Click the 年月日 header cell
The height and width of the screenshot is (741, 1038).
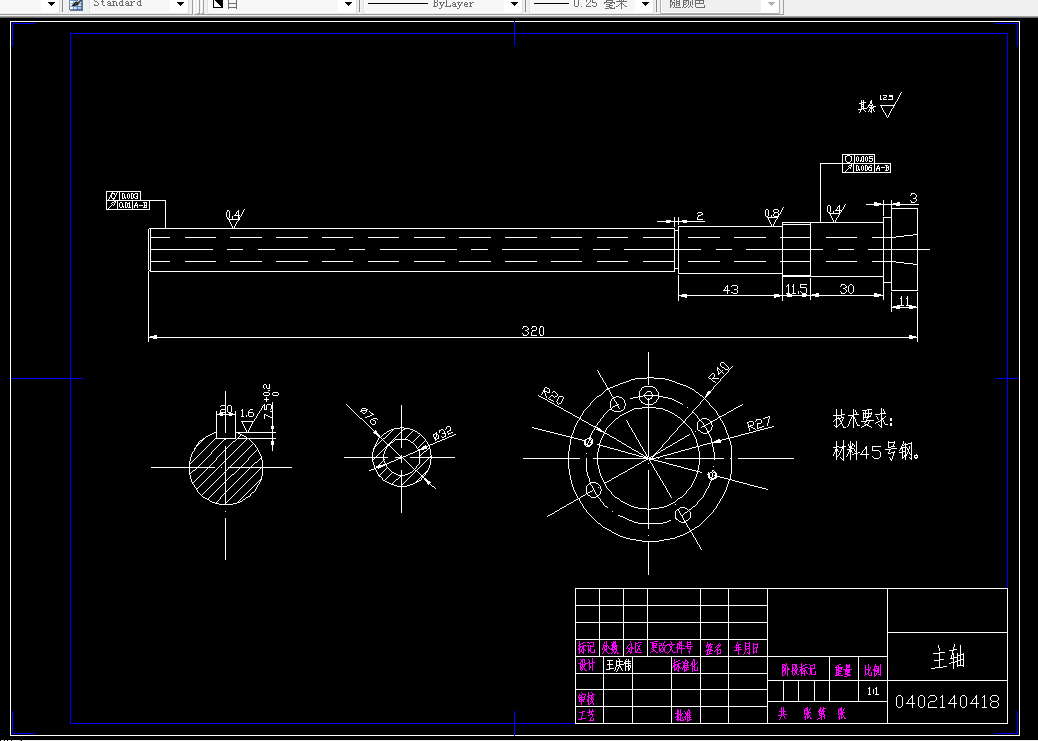[746, 648]
